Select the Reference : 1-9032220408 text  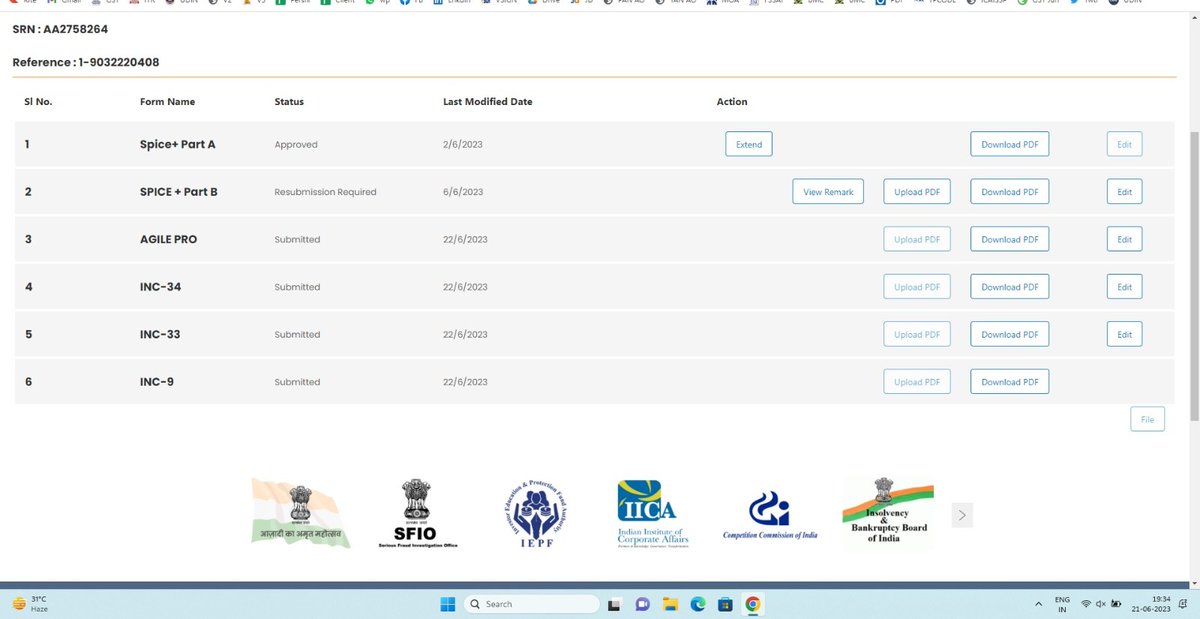point(86,62)
